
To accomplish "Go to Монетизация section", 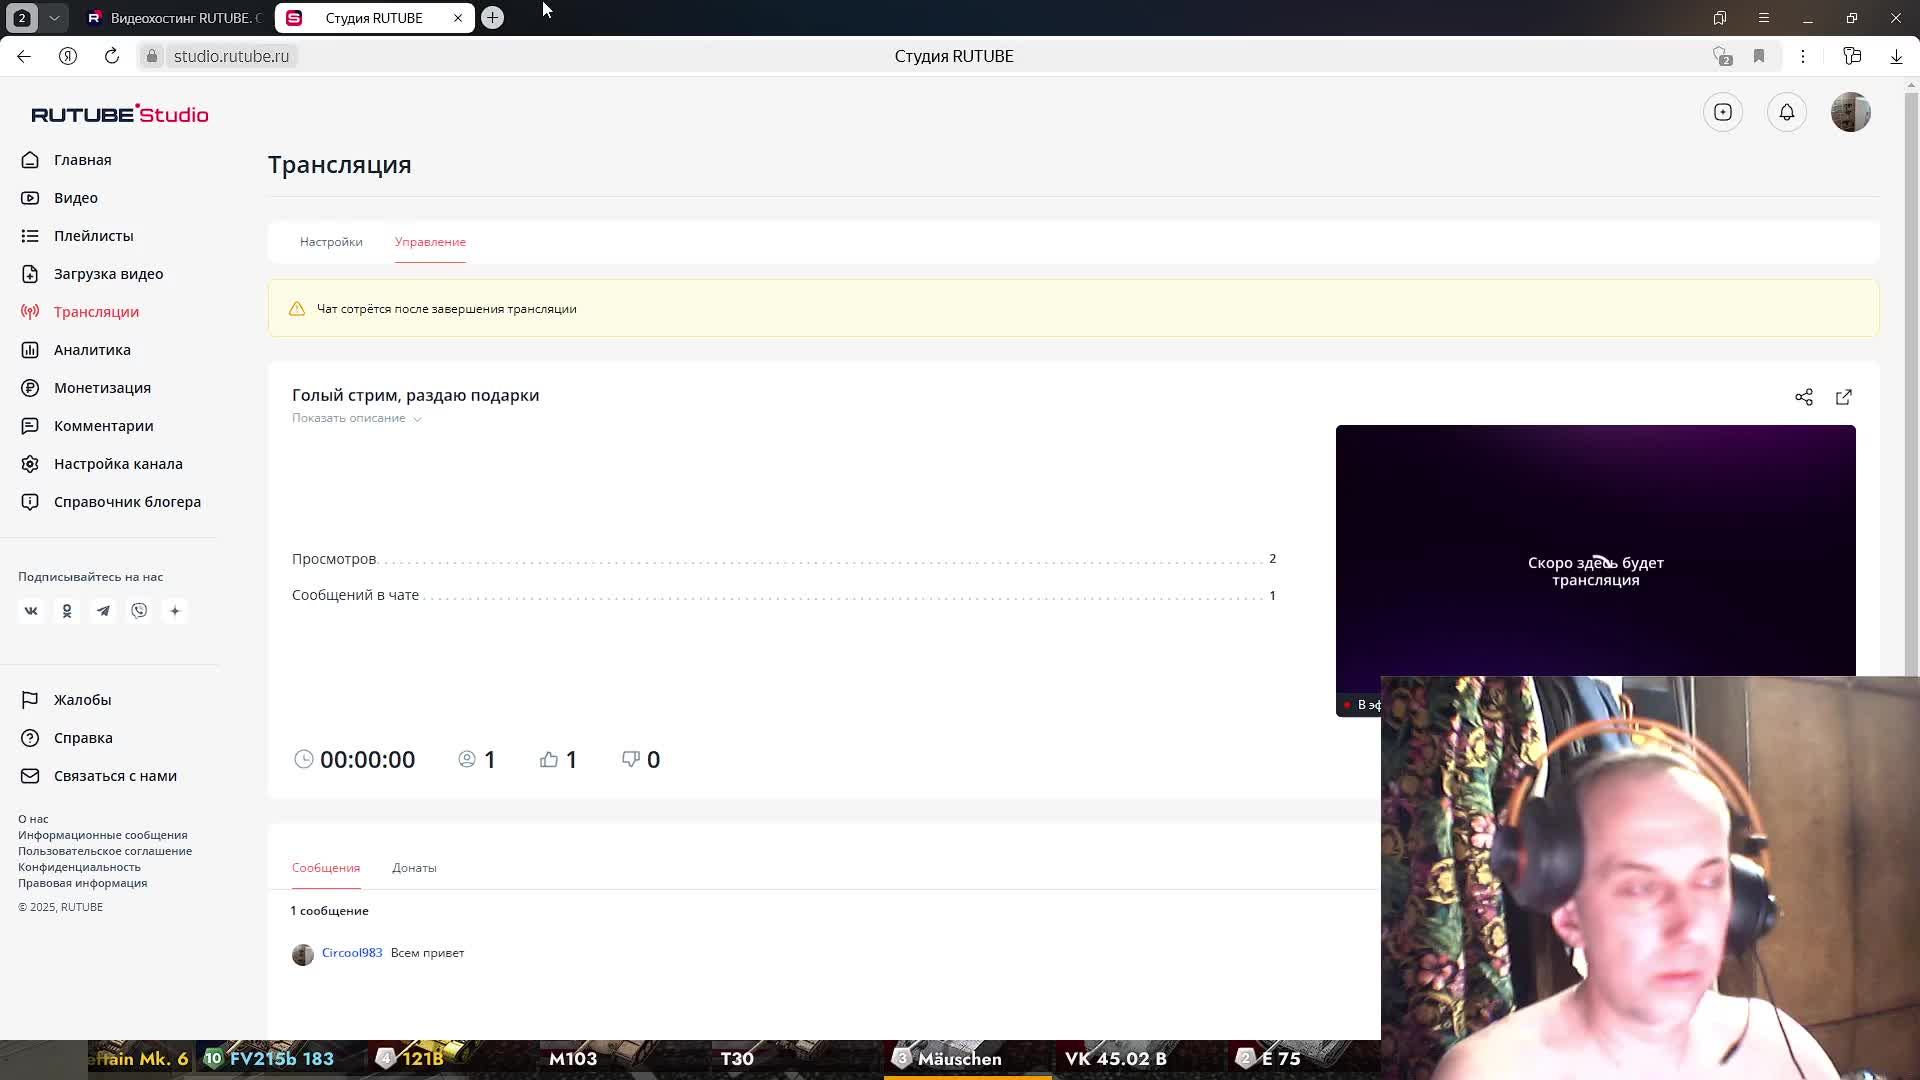I will [x=102, y=388].
